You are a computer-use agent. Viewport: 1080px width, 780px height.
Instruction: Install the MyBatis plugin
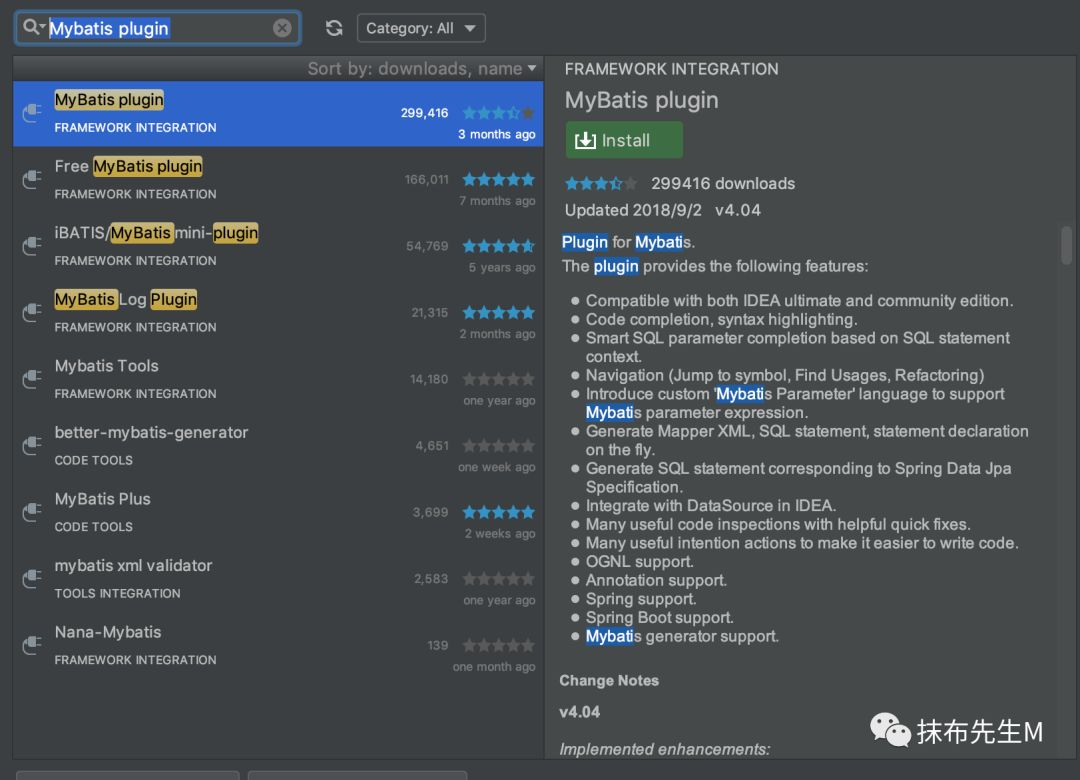[x=624, y=140]
